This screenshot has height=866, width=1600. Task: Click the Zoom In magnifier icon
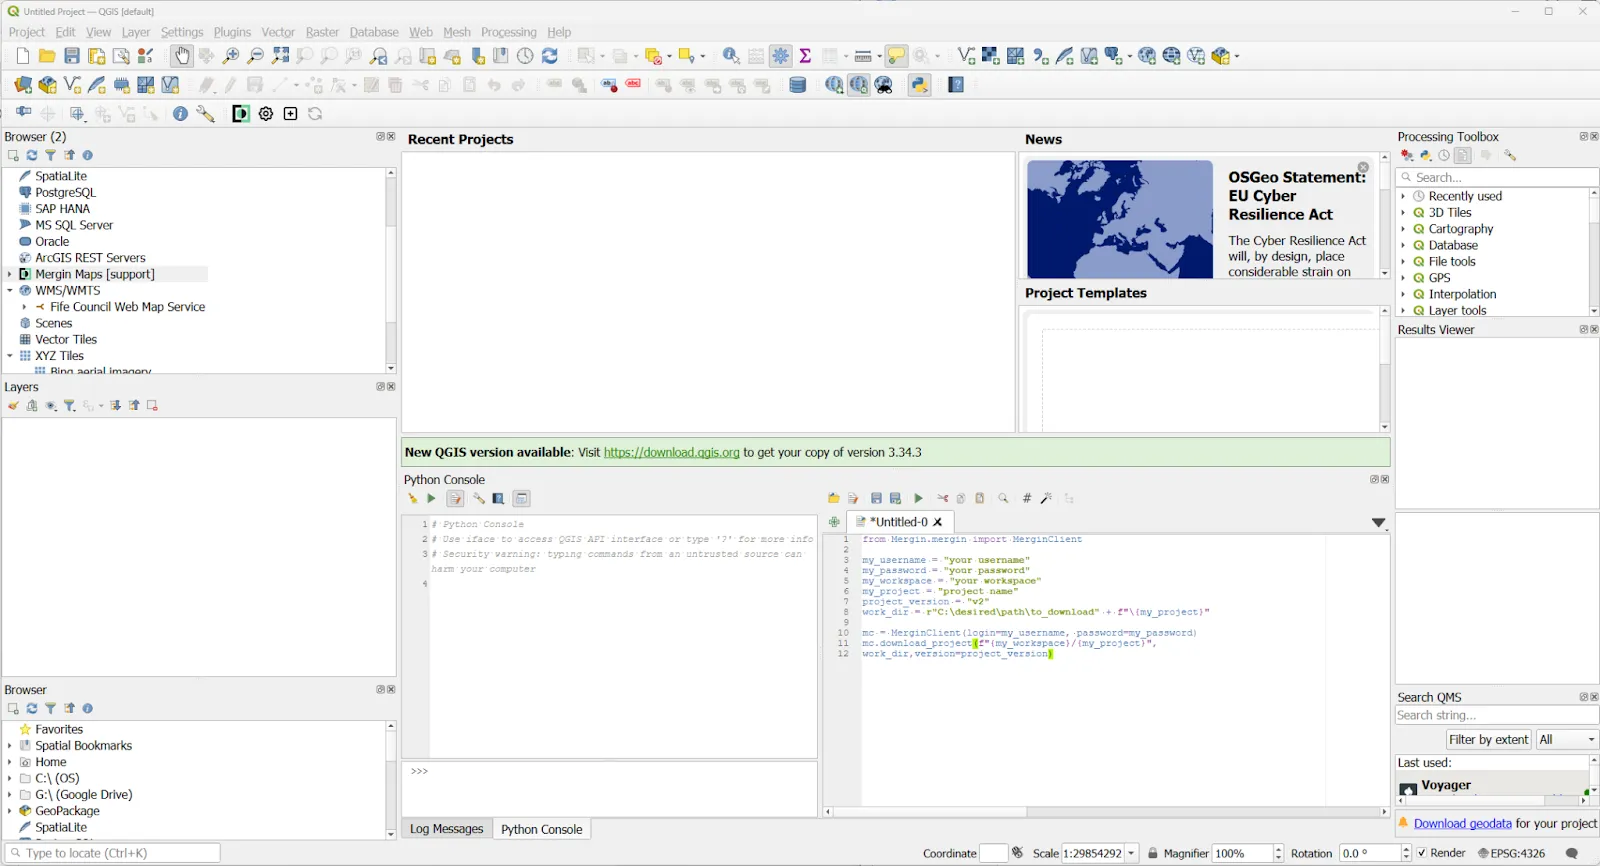coord(231,56)
